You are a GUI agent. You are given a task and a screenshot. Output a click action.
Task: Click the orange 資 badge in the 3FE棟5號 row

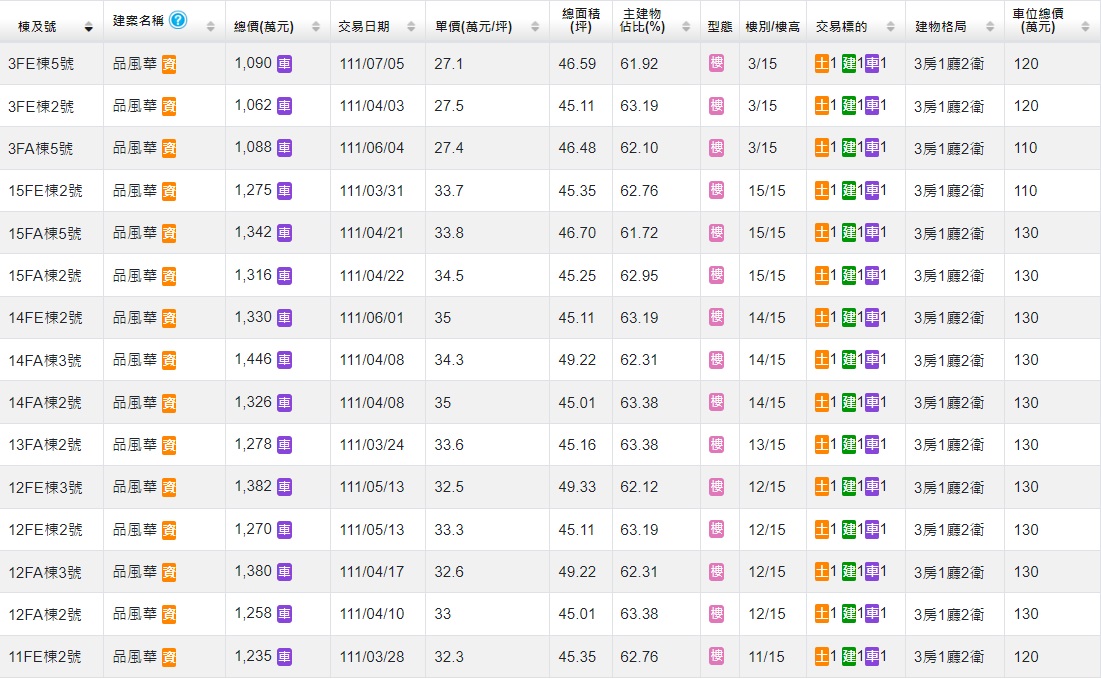tap(169, 64)
